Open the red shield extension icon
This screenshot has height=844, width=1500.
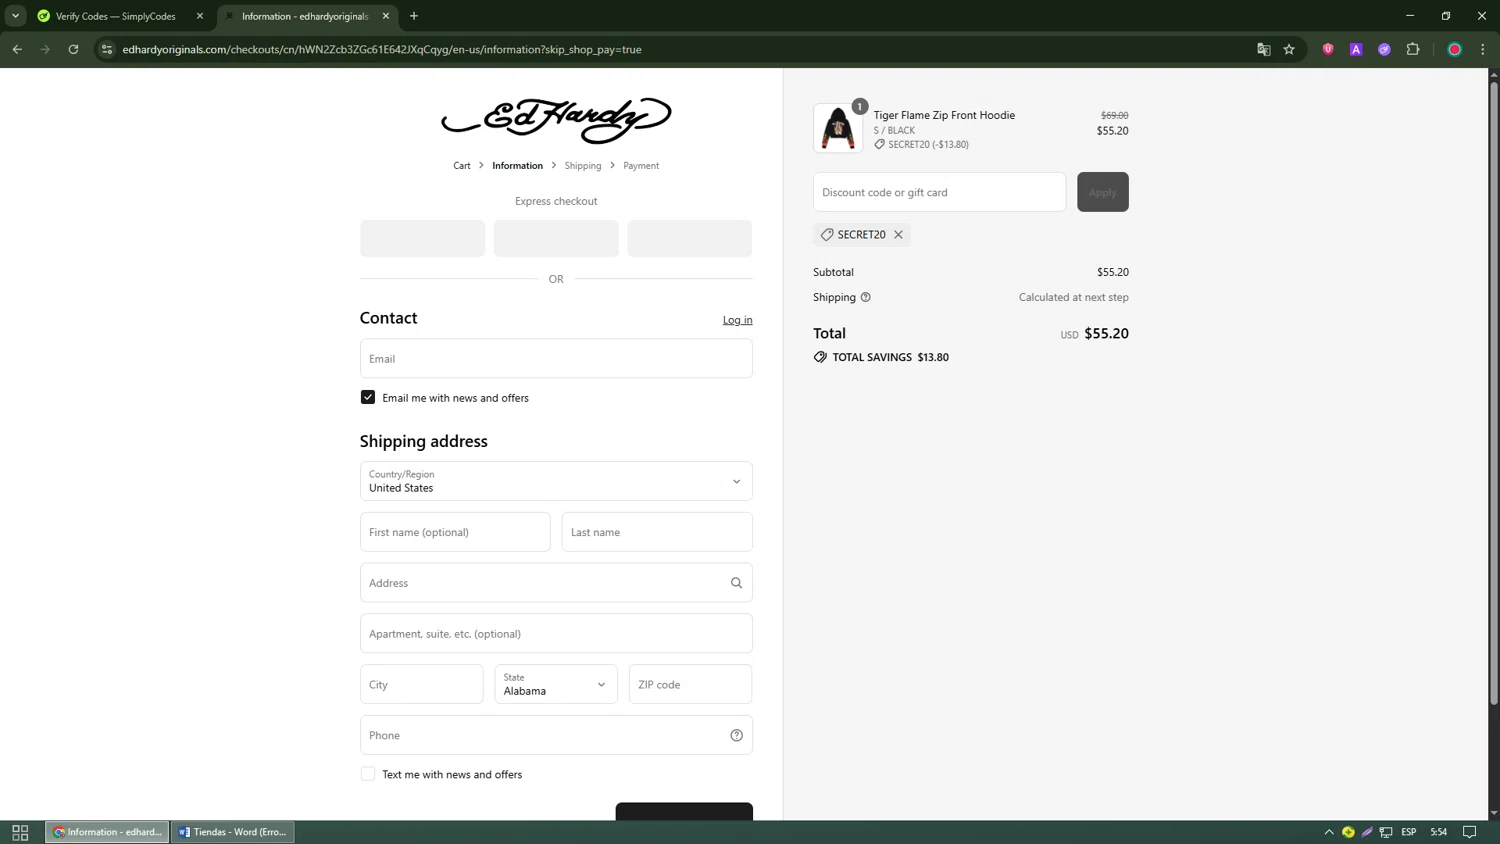(x=1328, y=49)
